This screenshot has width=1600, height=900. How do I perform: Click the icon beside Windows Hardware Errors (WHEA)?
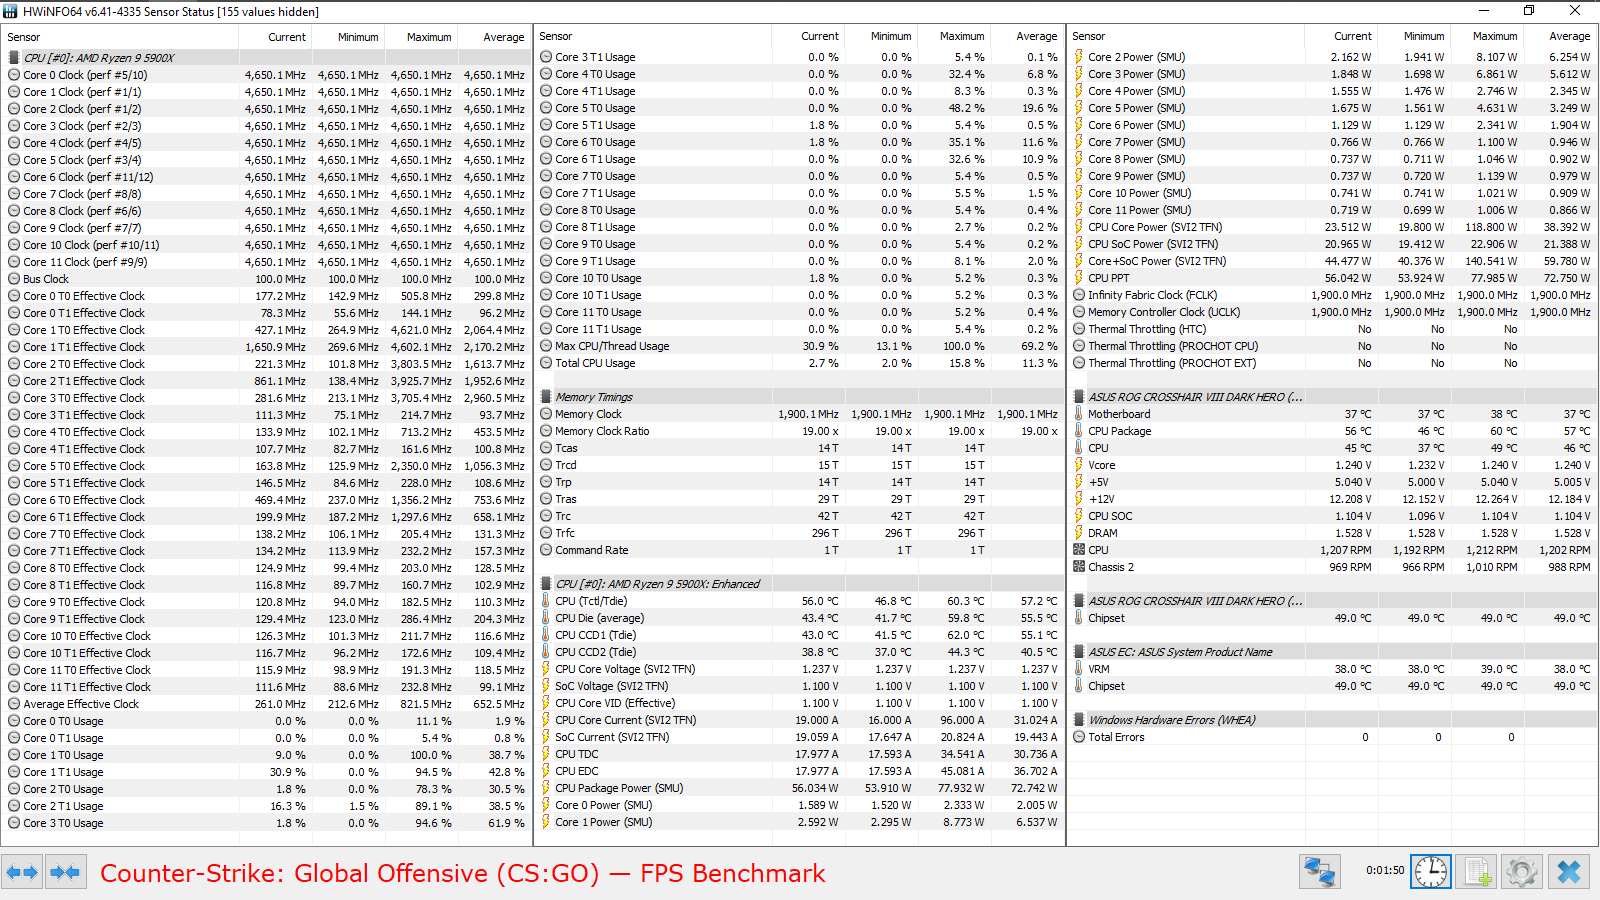point(1079,720)
